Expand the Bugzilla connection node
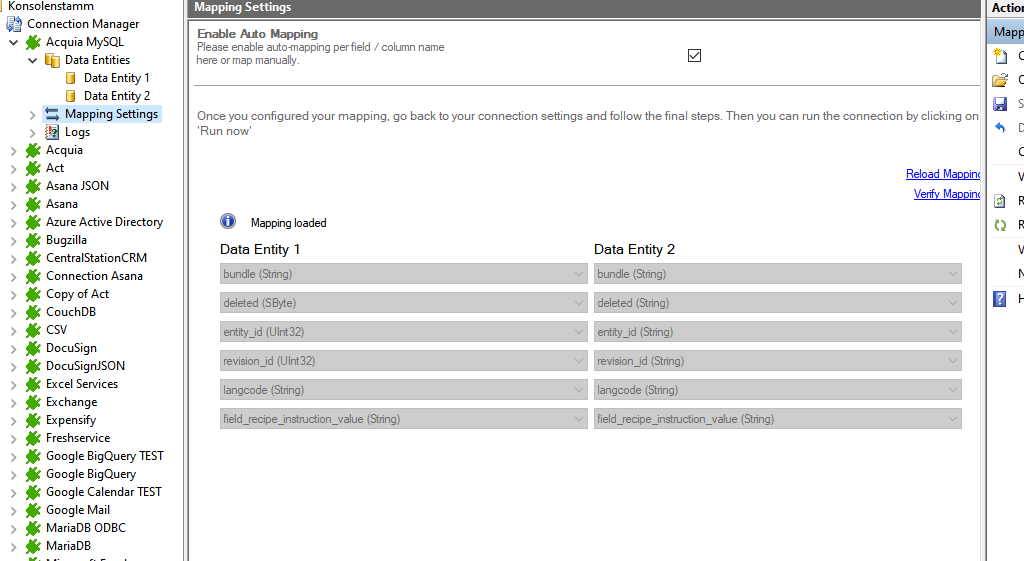This screenshot has height=561, width=1024. point(13,240)
